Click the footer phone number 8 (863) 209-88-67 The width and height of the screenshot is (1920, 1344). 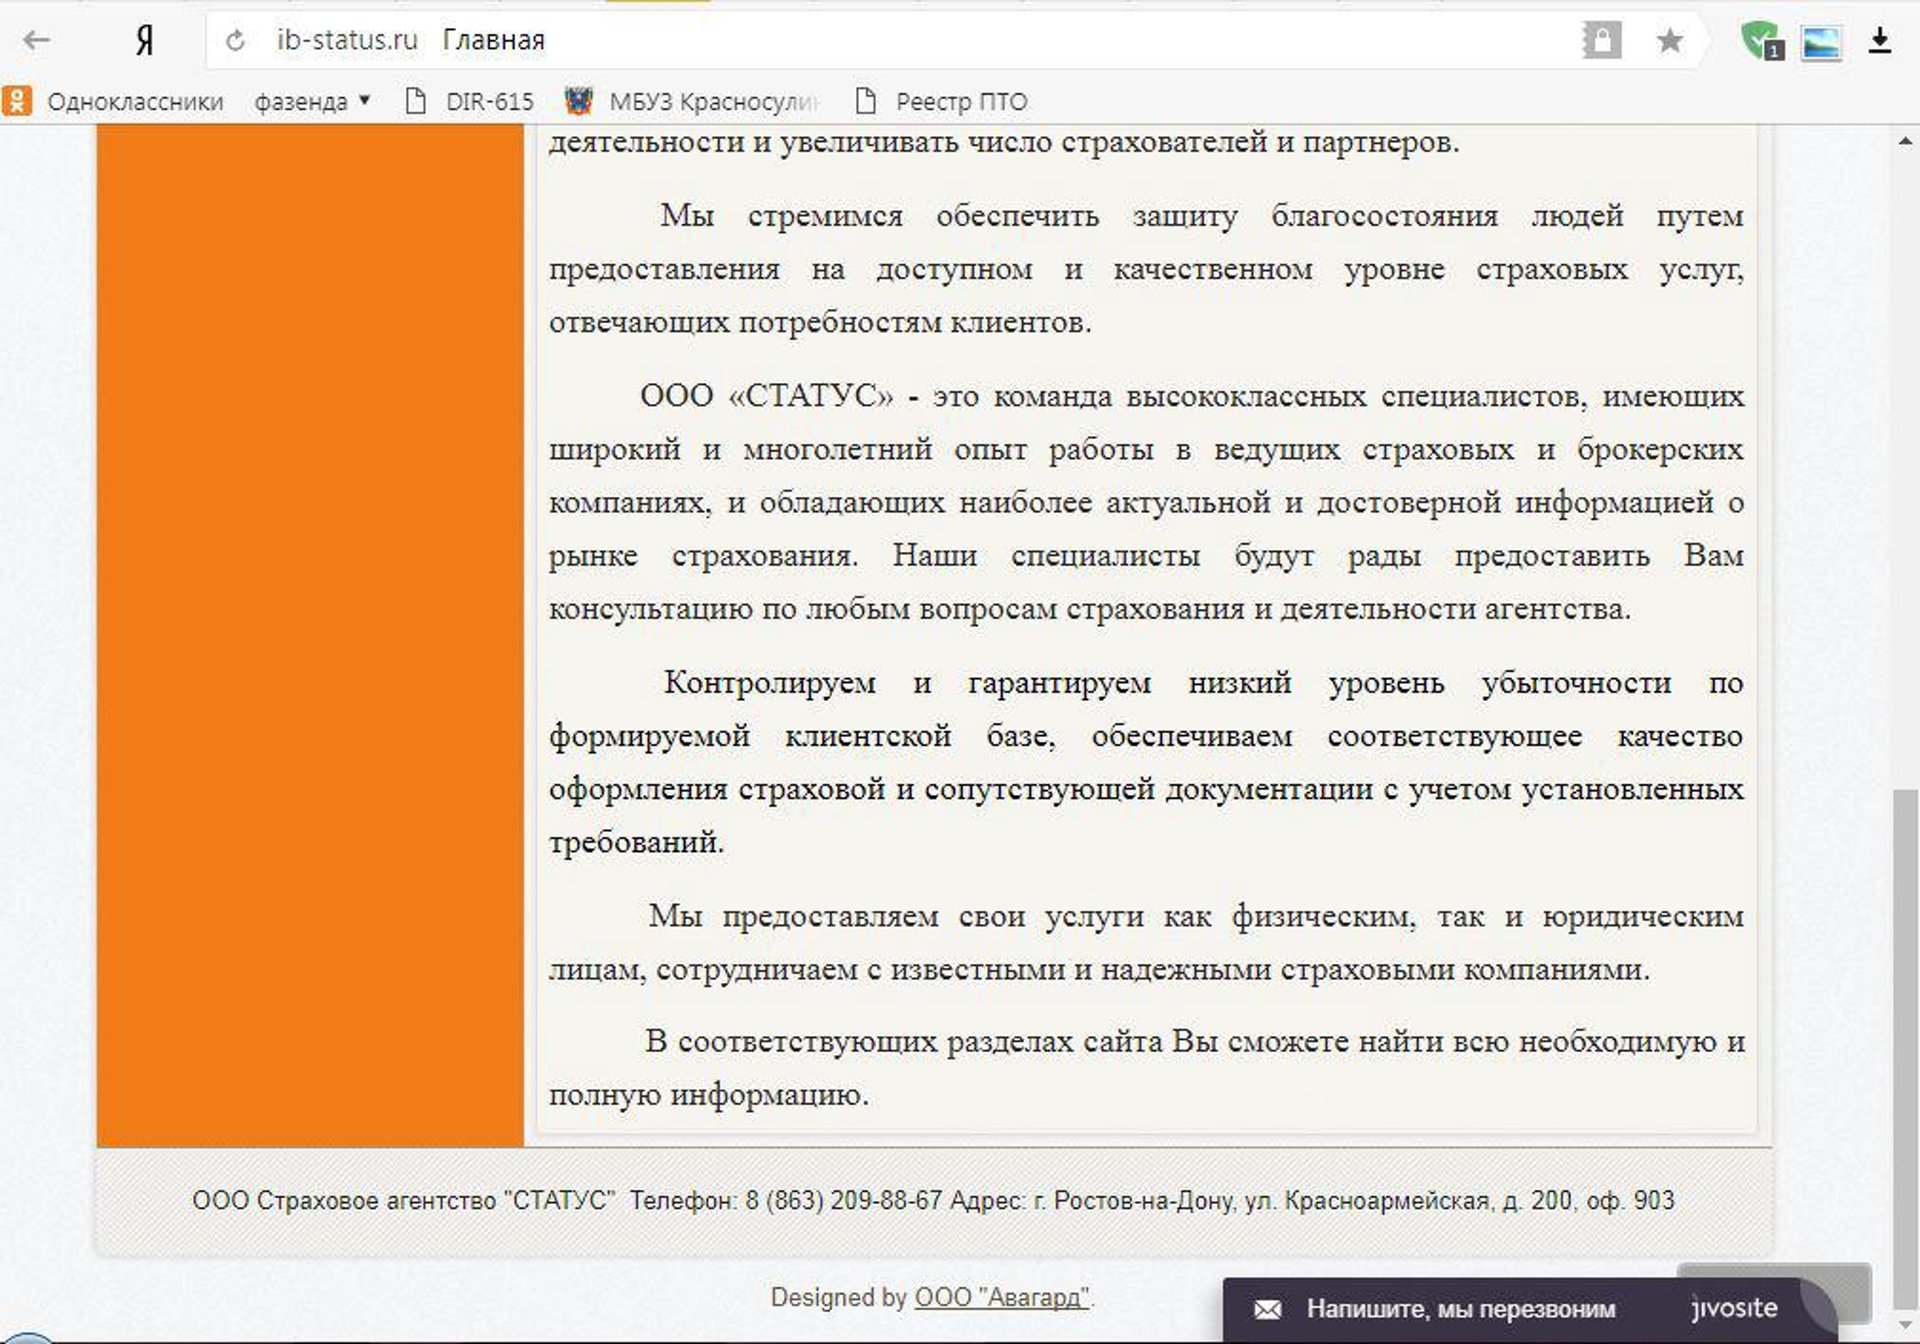pyautogui.click(x=844, y=1200)
